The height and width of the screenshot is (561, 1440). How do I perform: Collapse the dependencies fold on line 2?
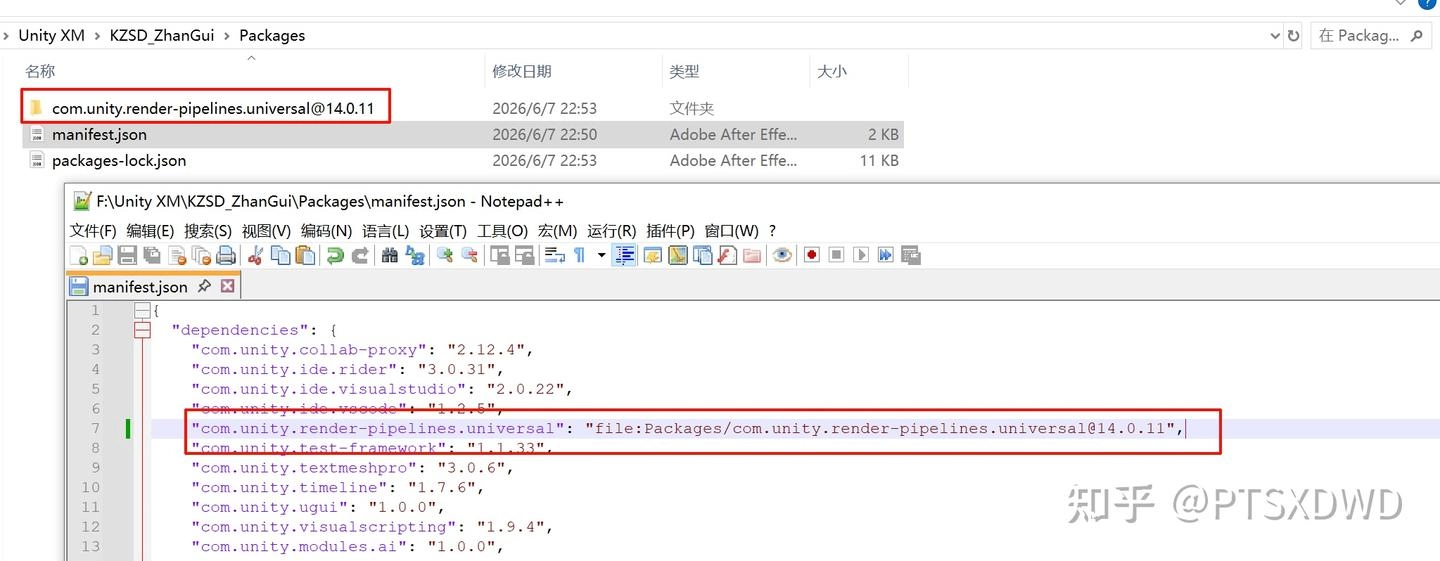142,330
